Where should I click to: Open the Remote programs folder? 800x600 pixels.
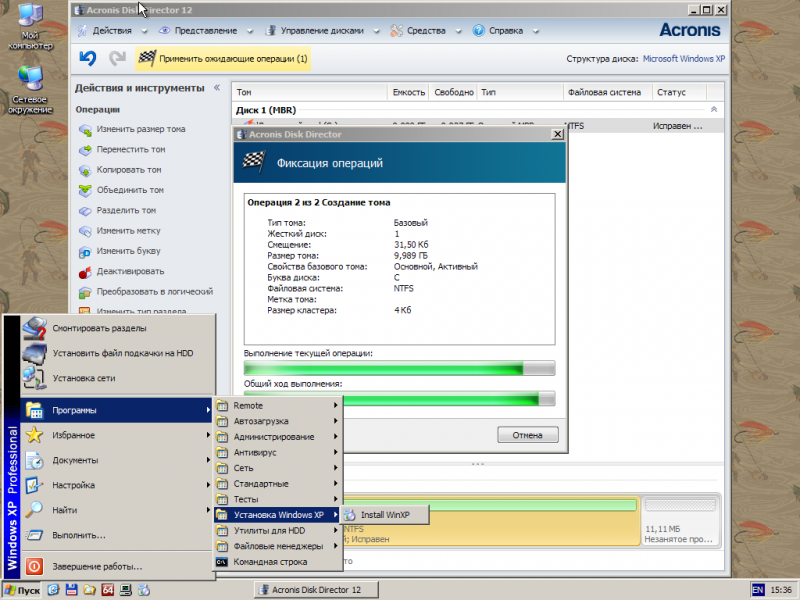(278, 406)
